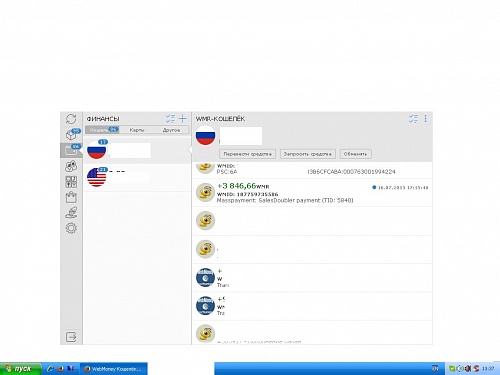Image resolution: width=500 pixels, height=375 pixels.
Task: Click the Internet Explorer quick launch icon
Action: point(50,369)
